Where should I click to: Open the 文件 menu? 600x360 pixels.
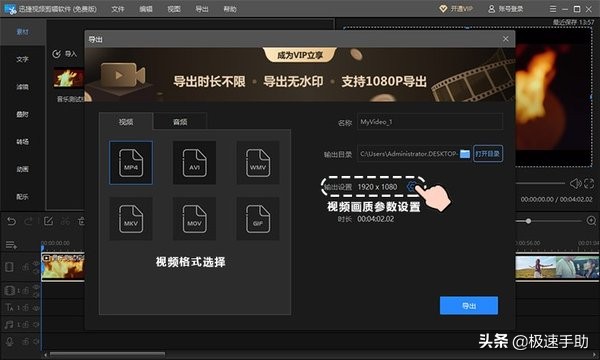[x=118, y=9]
